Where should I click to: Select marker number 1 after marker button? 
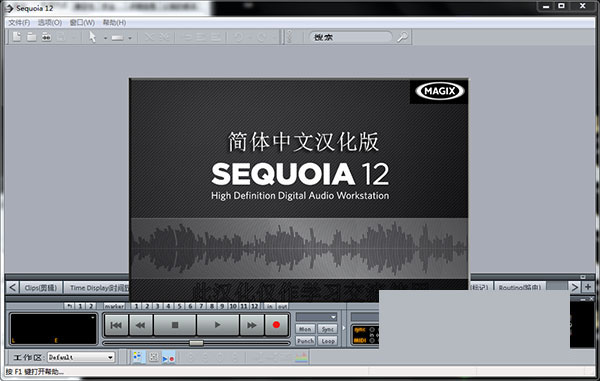pyautogui.click(x=136, y=306)
